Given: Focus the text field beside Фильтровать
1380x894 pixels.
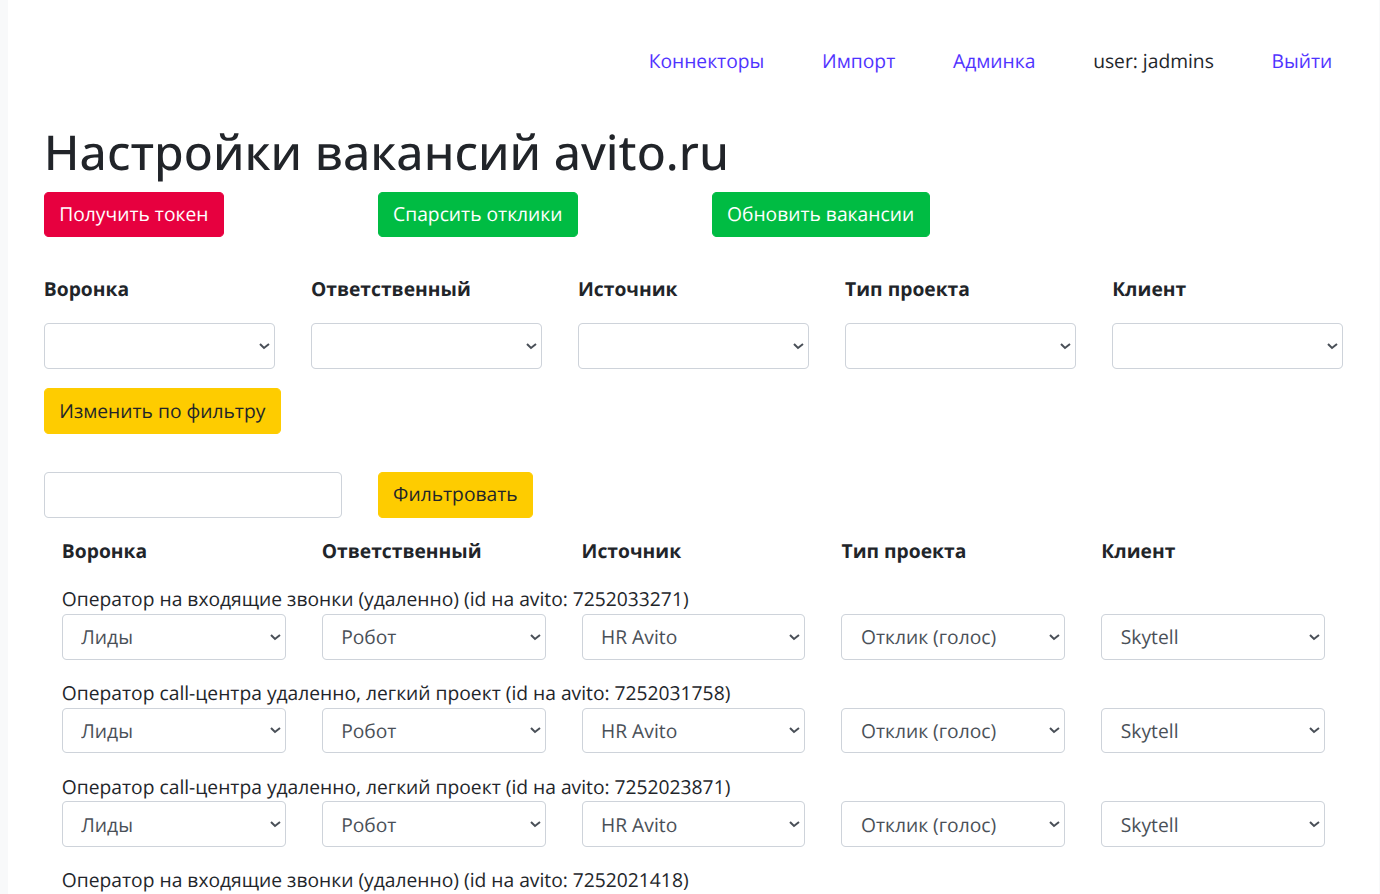Looking at the screenshot, I should pyautogui.click(x=193, y=495).
